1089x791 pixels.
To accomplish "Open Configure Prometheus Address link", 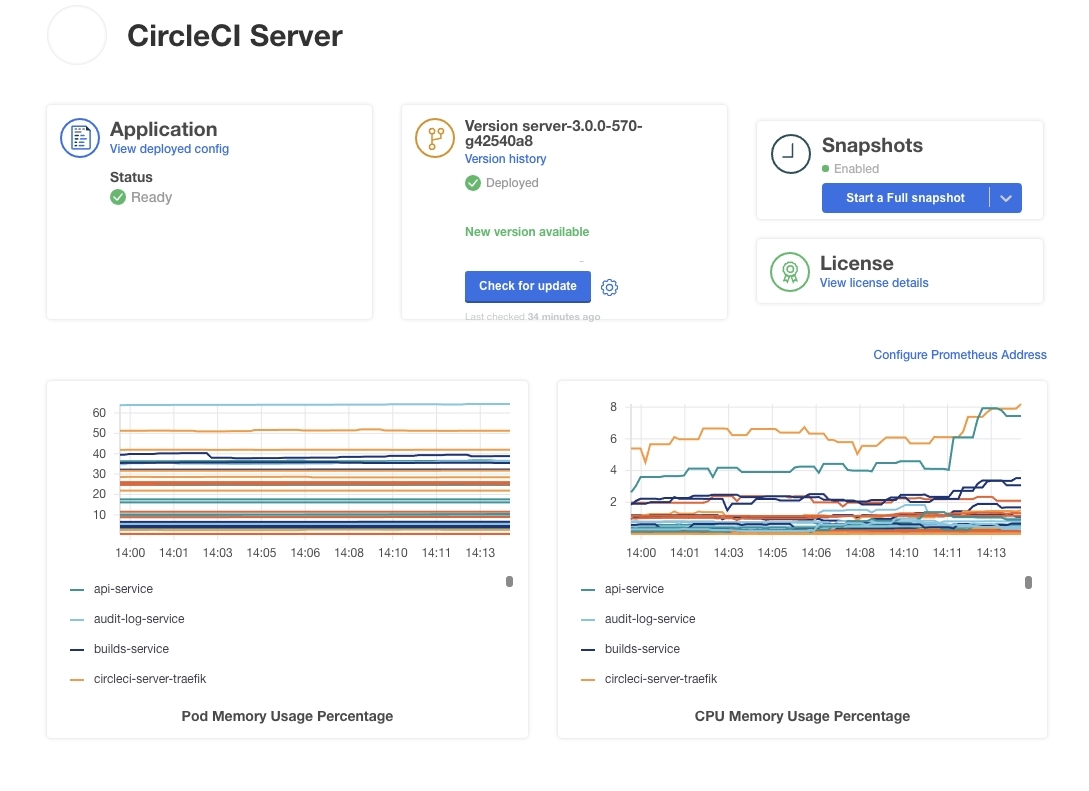I will 959,355.
